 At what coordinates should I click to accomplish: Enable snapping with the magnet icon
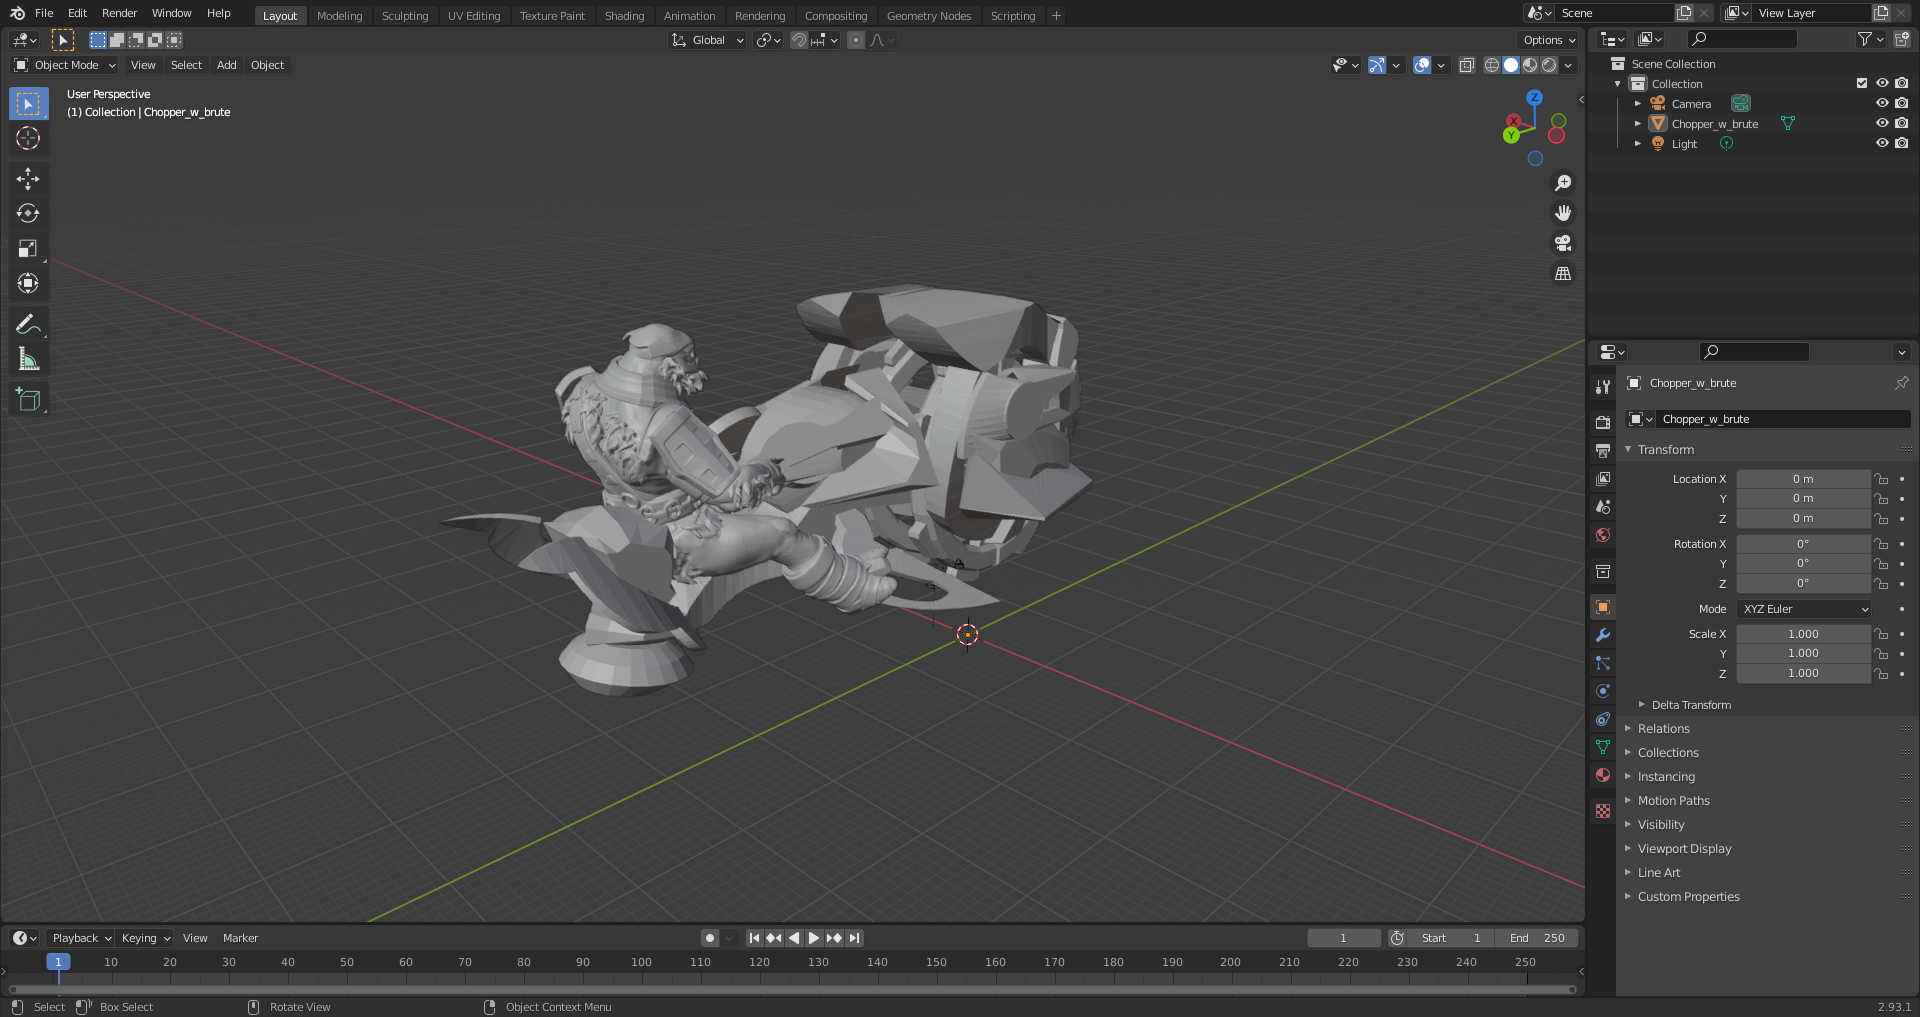799,40
